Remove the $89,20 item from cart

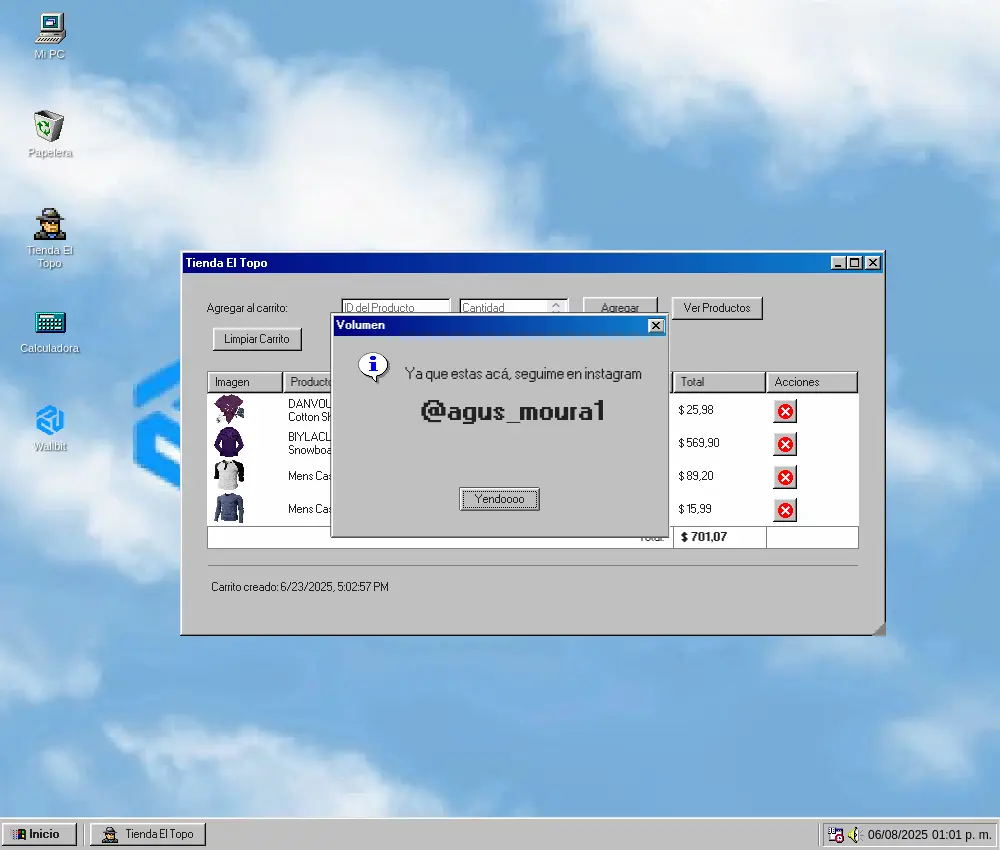[786, 477]
